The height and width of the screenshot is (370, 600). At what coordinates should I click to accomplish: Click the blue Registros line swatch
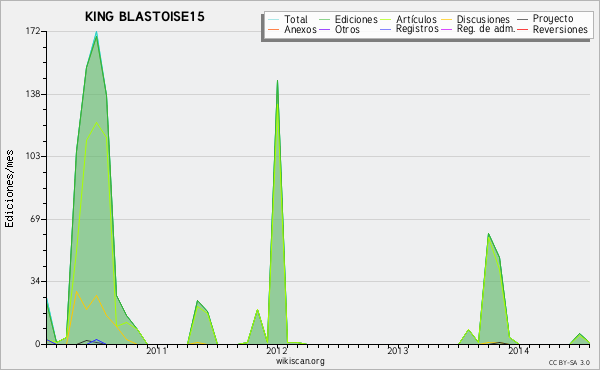click(x=385, y=29)
